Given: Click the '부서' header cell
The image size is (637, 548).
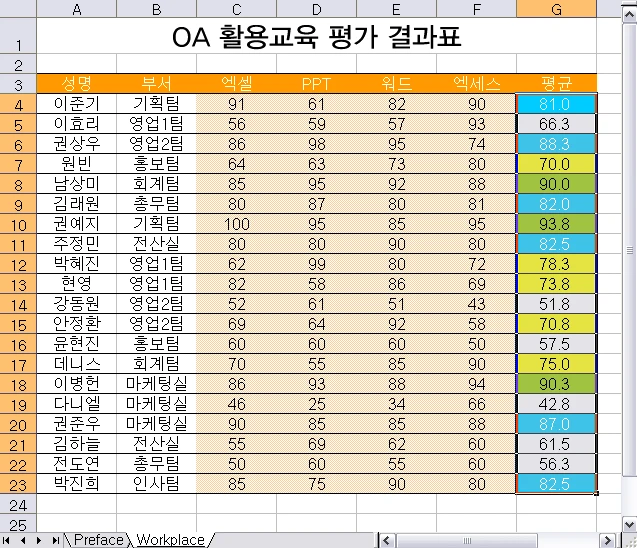Looking at the screenshot, I should pyautogui.click(x=156, y=84).
